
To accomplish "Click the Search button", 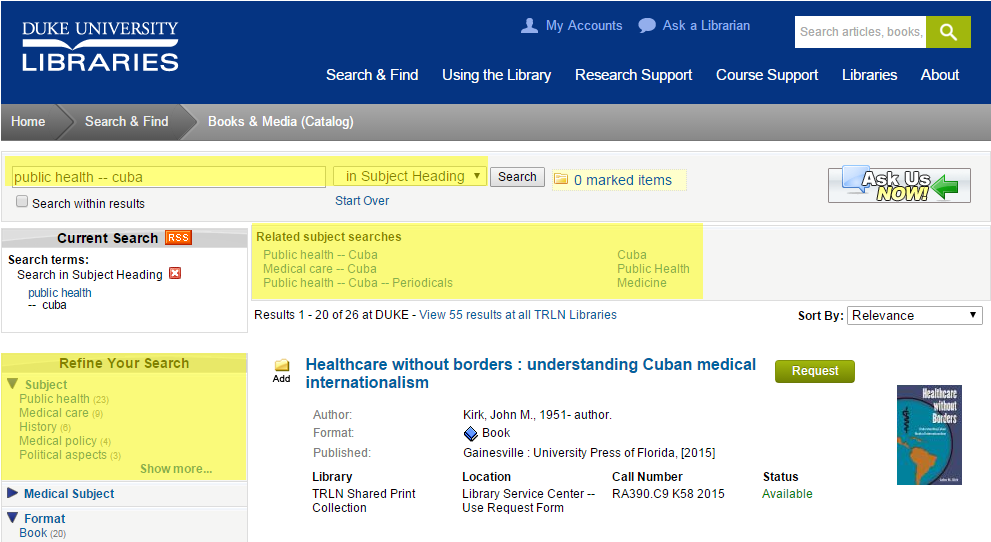I will 517,177.
